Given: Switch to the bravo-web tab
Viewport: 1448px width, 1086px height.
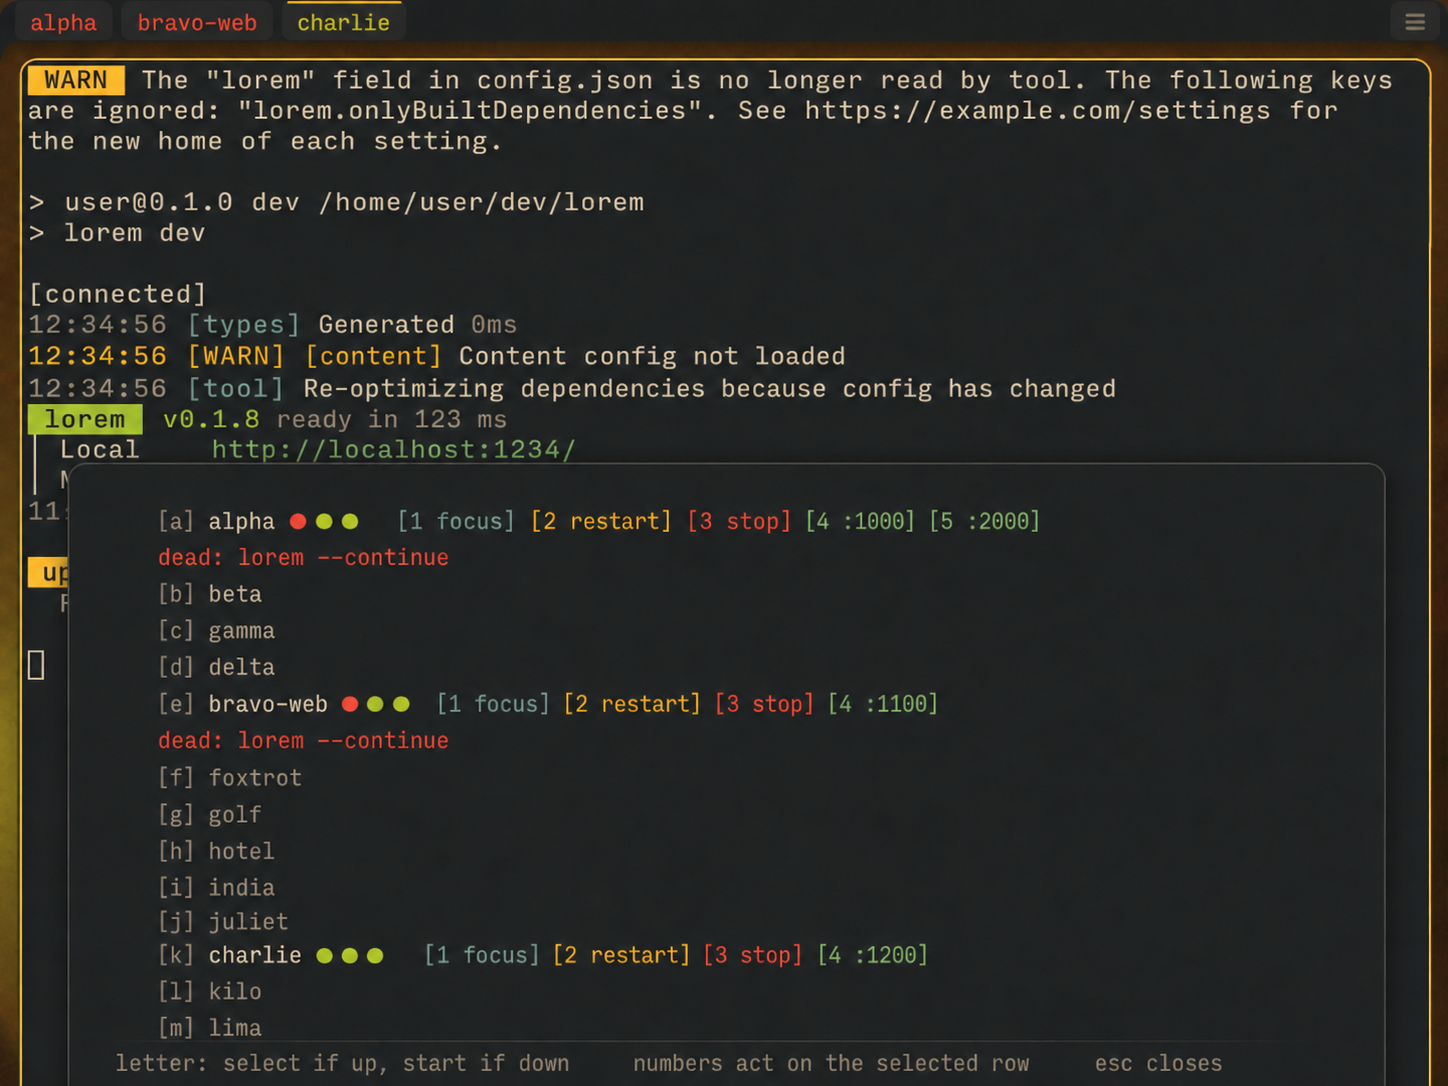Looking at the screenshot, I should [x=197, y=22].
